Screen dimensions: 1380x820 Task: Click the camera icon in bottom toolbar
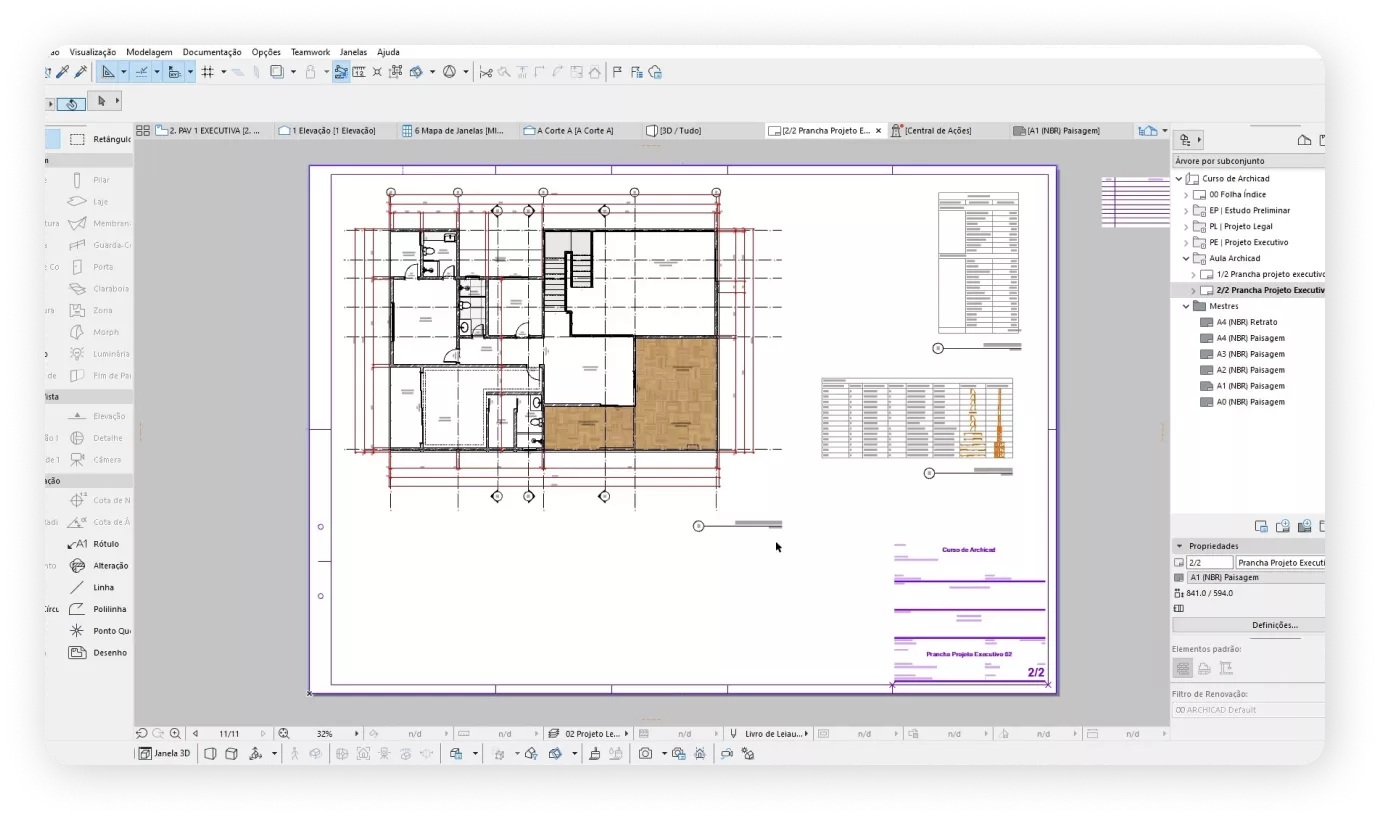tap(646, 753)
